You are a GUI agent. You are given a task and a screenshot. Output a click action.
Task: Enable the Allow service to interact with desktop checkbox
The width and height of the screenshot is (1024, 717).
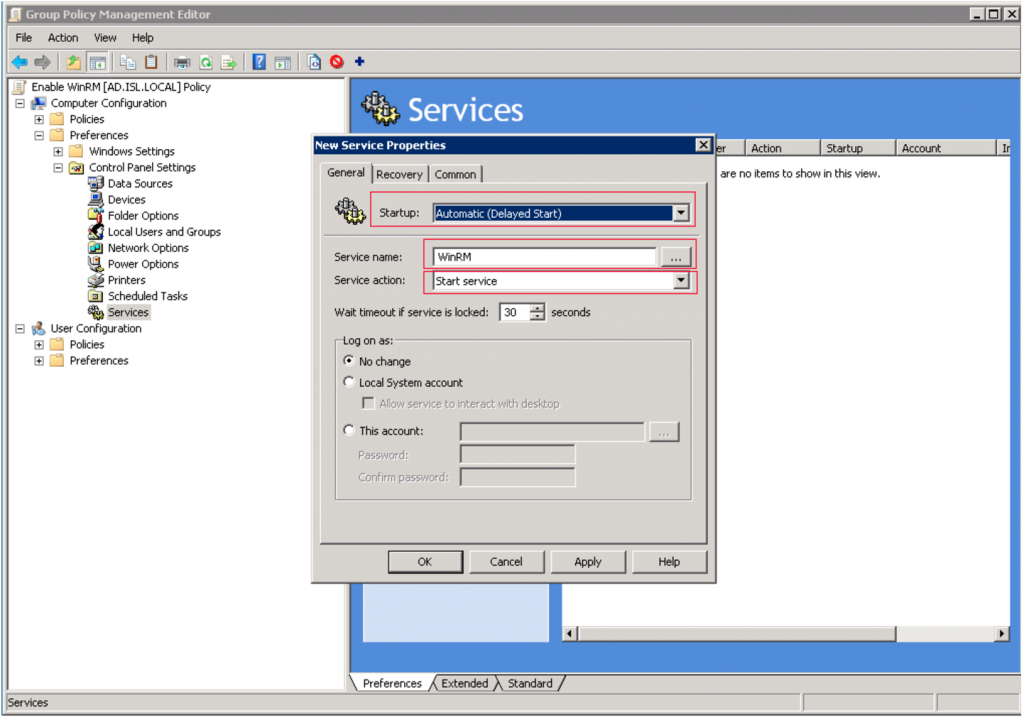[368, 403]
